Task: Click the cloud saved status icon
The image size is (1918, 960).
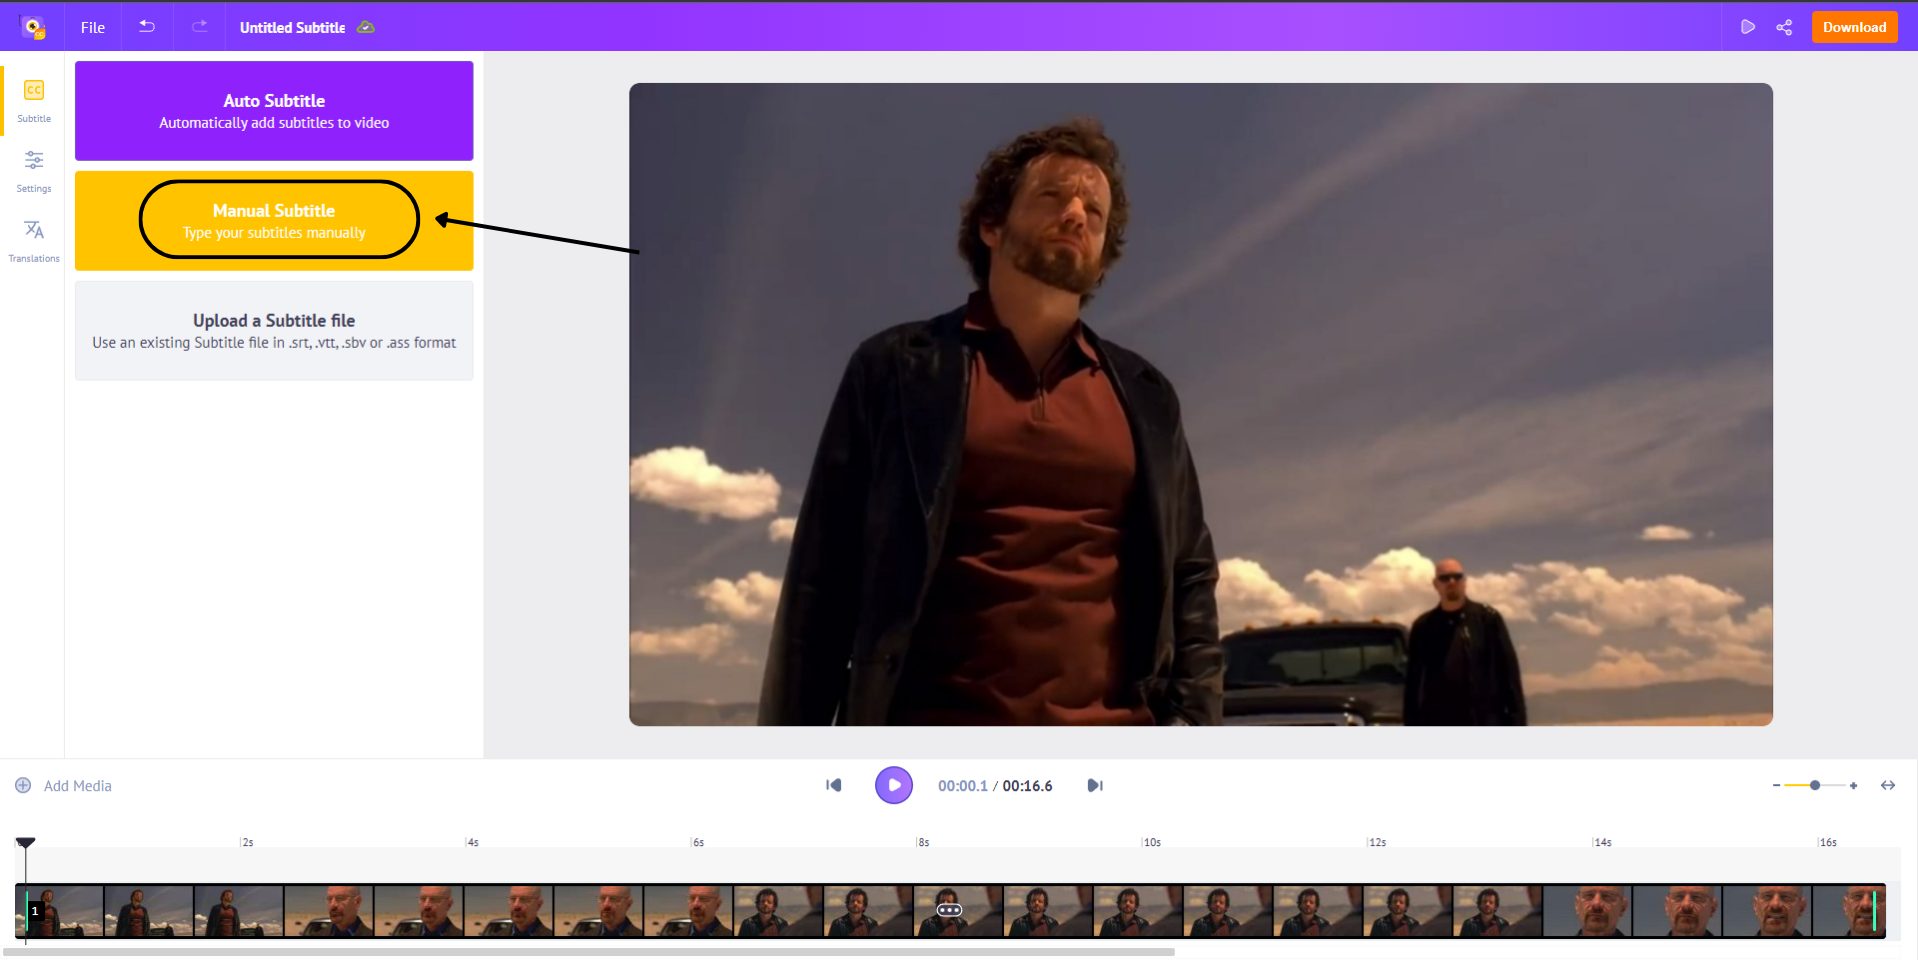Action: coord(366,27)
